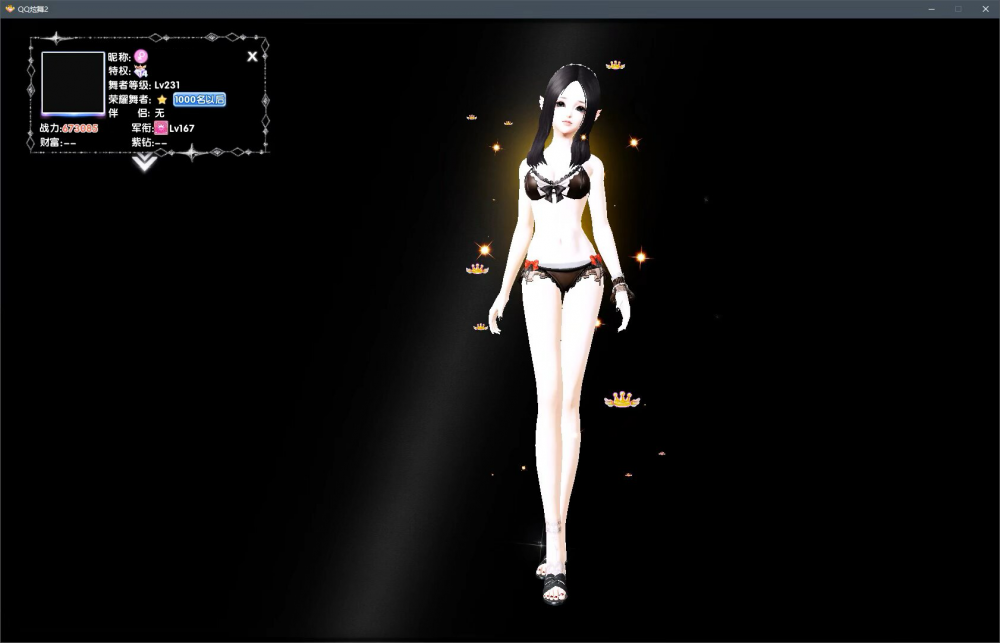
Task: Click the pink military rank icon
Action: pos(161,128)
